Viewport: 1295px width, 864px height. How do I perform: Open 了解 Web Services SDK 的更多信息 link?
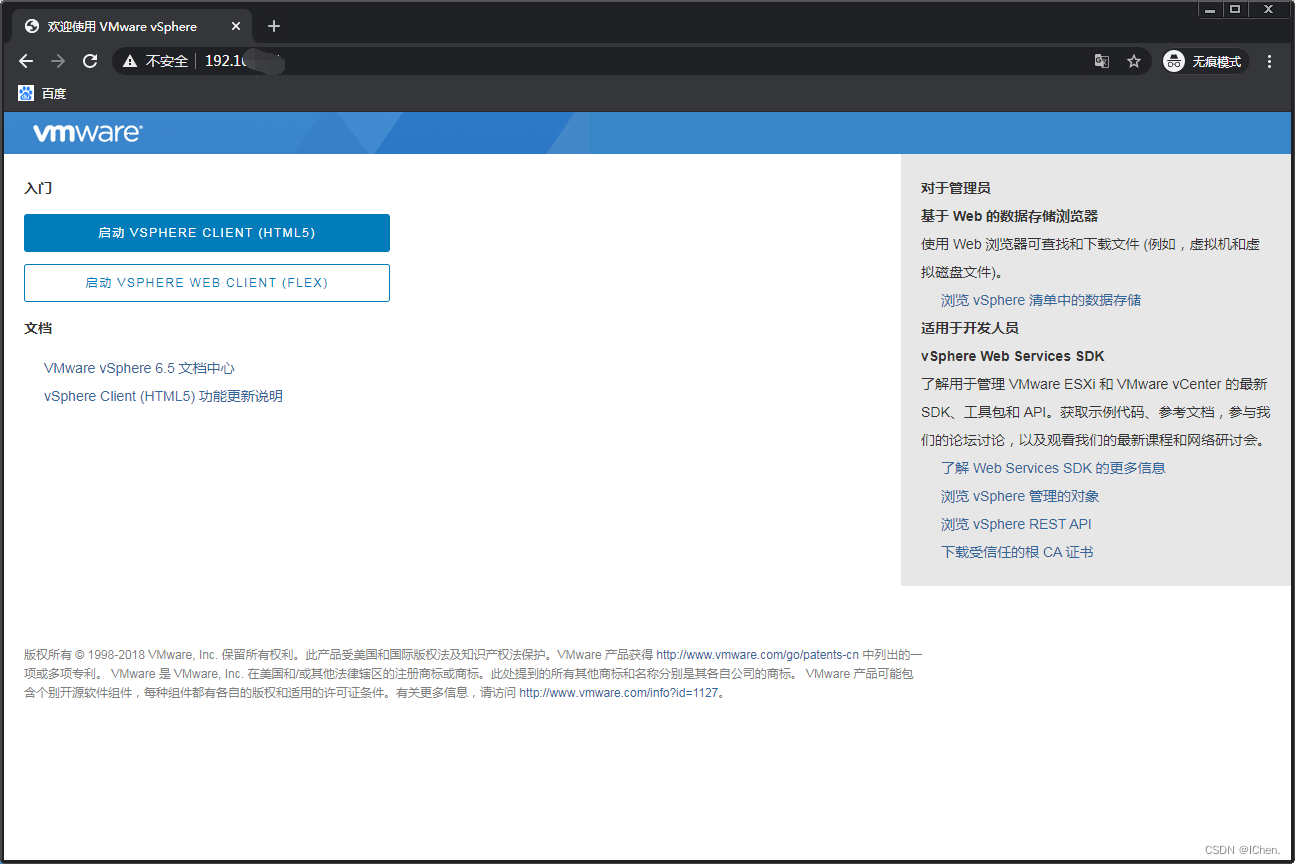[x=1053, y=468]
